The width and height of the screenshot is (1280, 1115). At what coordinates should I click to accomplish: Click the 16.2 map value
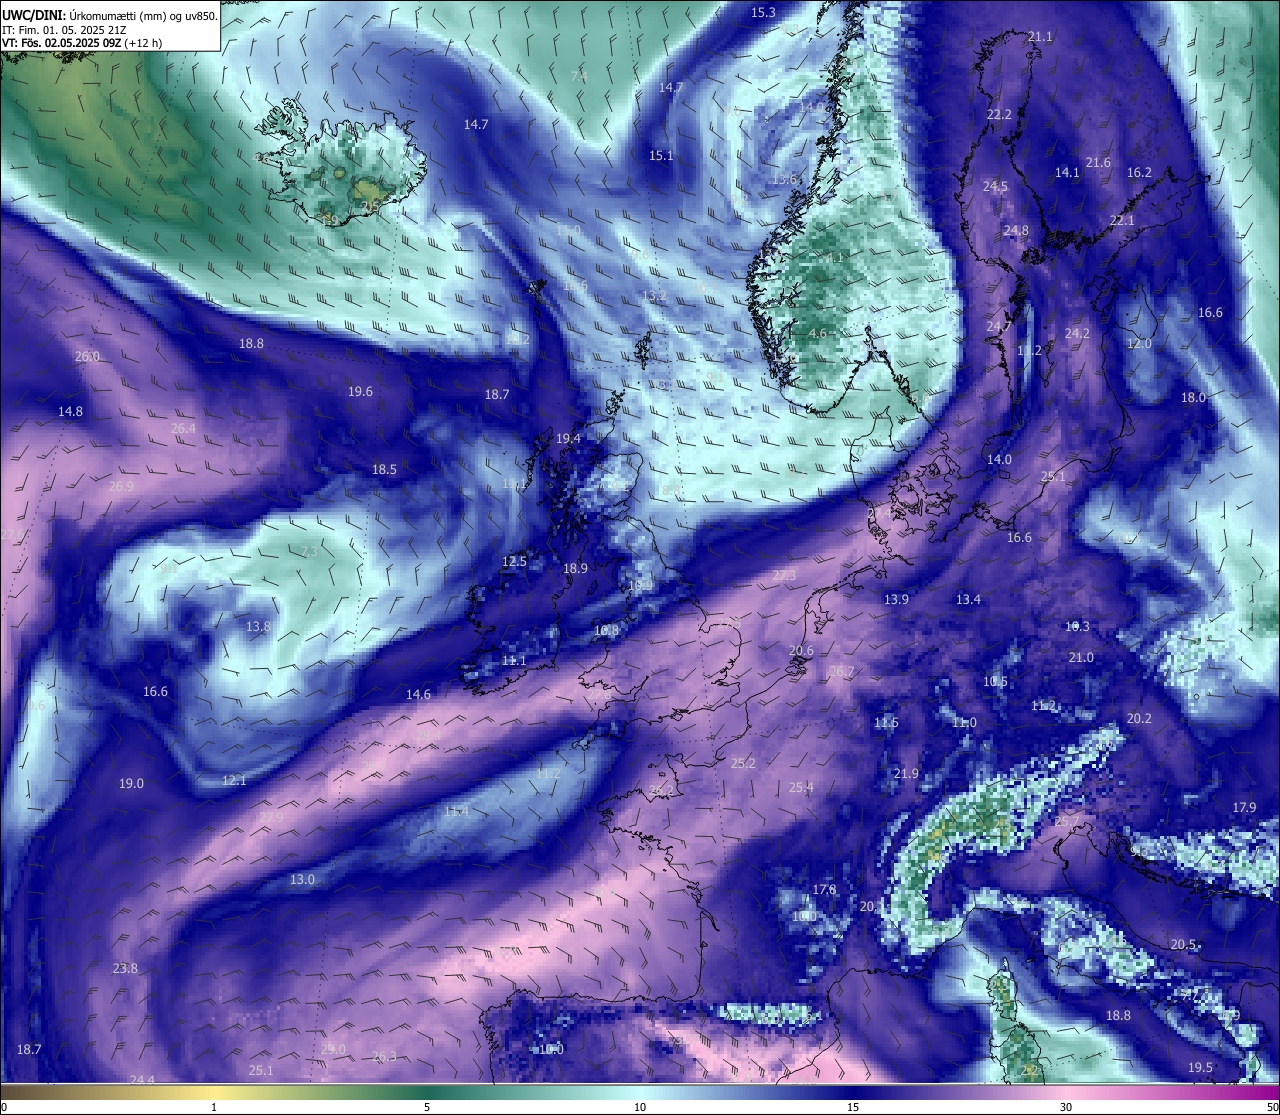pos(1139,172)
